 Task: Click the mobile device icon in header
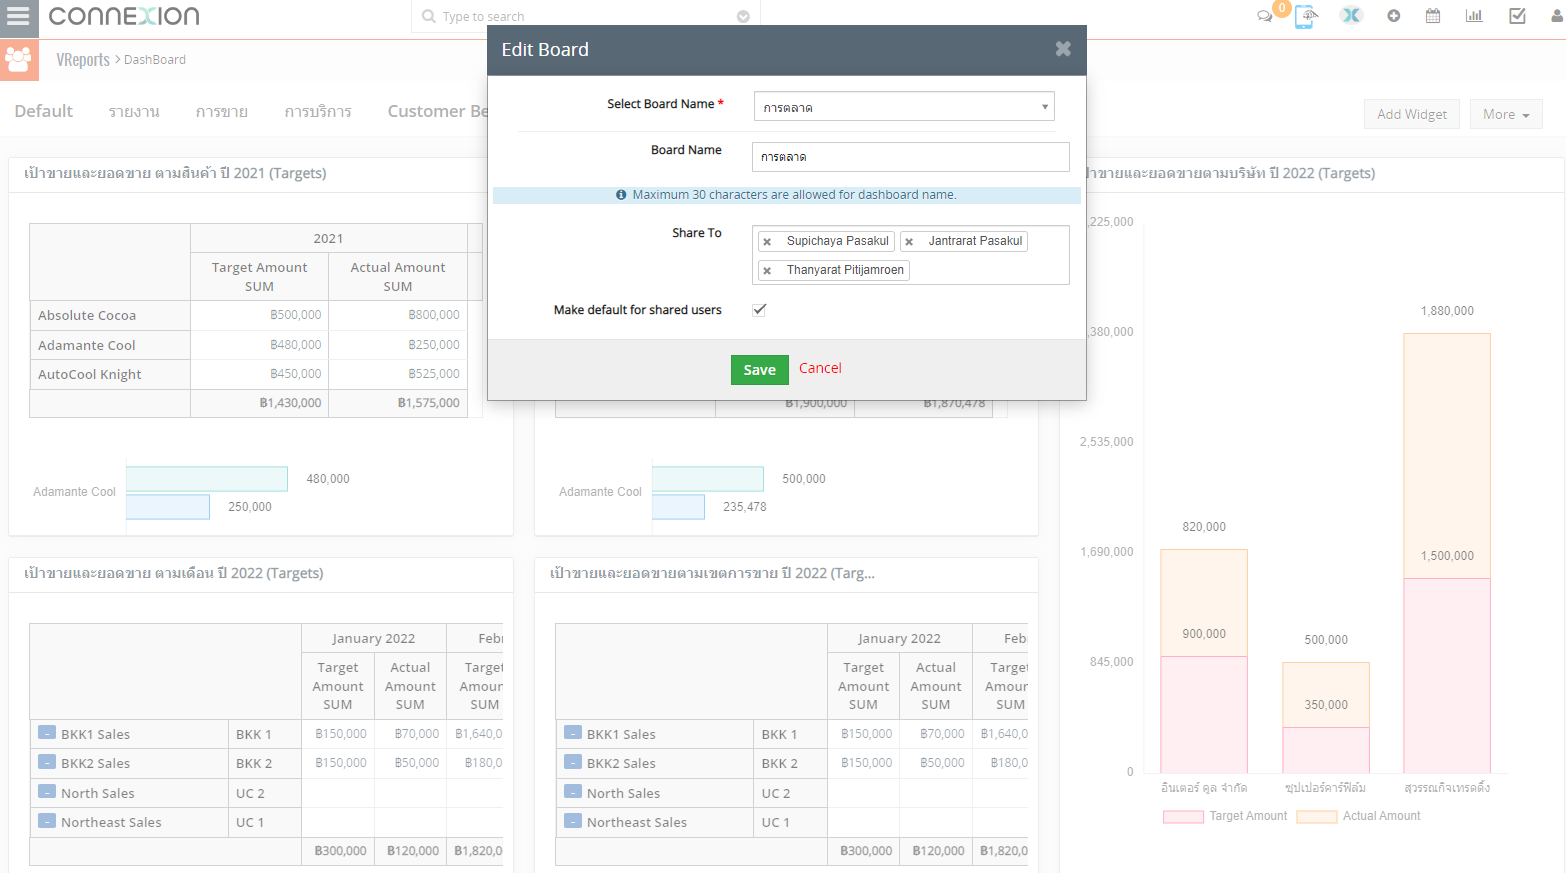tap(1306, 16)
